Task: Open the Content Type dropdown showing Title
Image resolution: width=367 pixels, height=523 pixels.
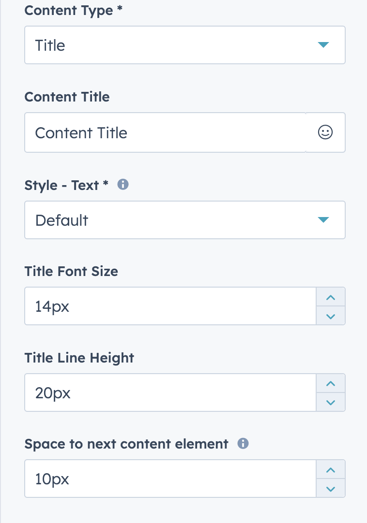Action: pos(185,45)
